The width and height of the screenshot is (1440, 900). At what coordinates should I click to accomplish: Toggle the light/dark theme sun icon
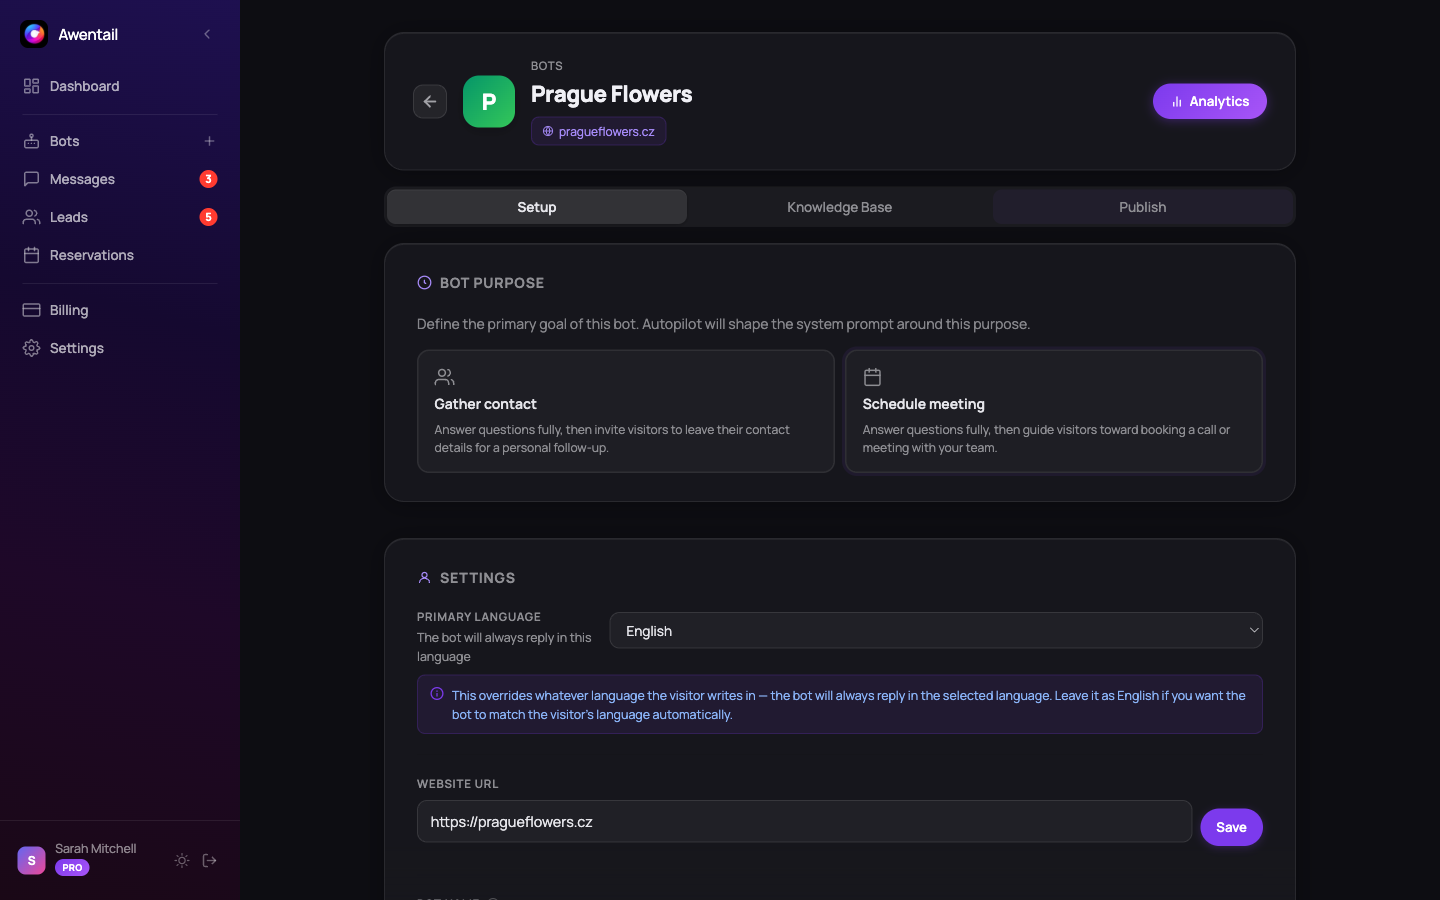coord(182,860)
